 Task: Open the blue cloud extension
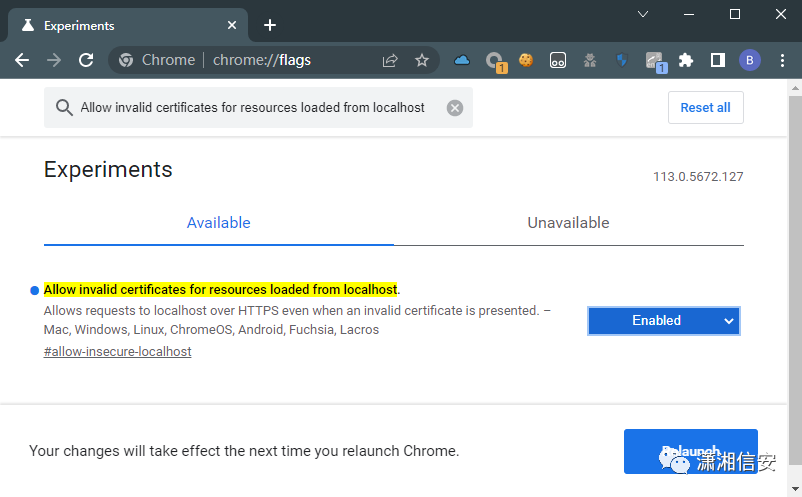[x=462, y=60]
